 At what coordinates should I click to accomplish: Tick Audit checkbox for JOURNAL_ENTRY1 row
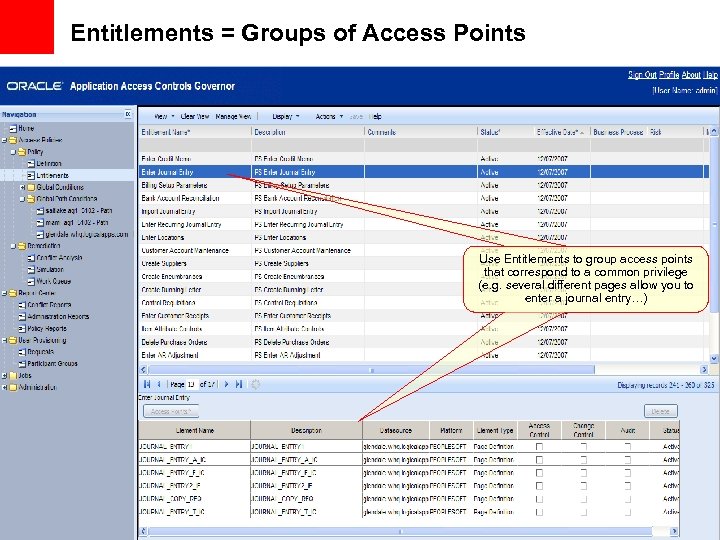(628, 446)
